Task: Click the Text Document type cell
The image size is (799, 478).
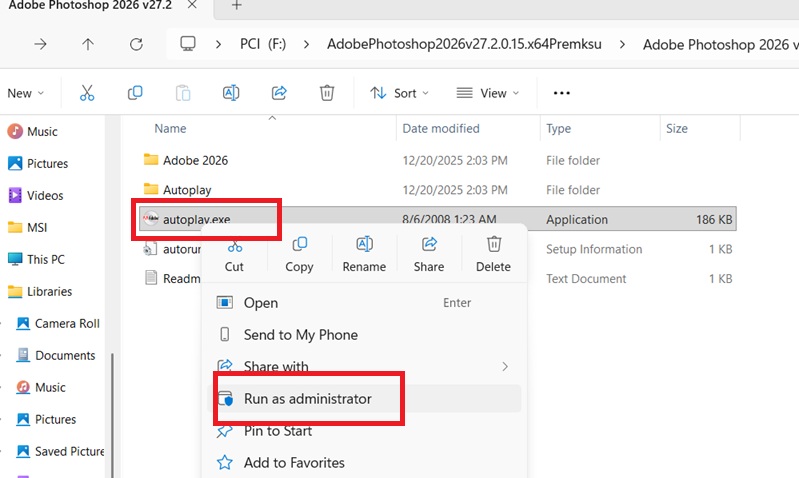Action: tap(586, 279)
